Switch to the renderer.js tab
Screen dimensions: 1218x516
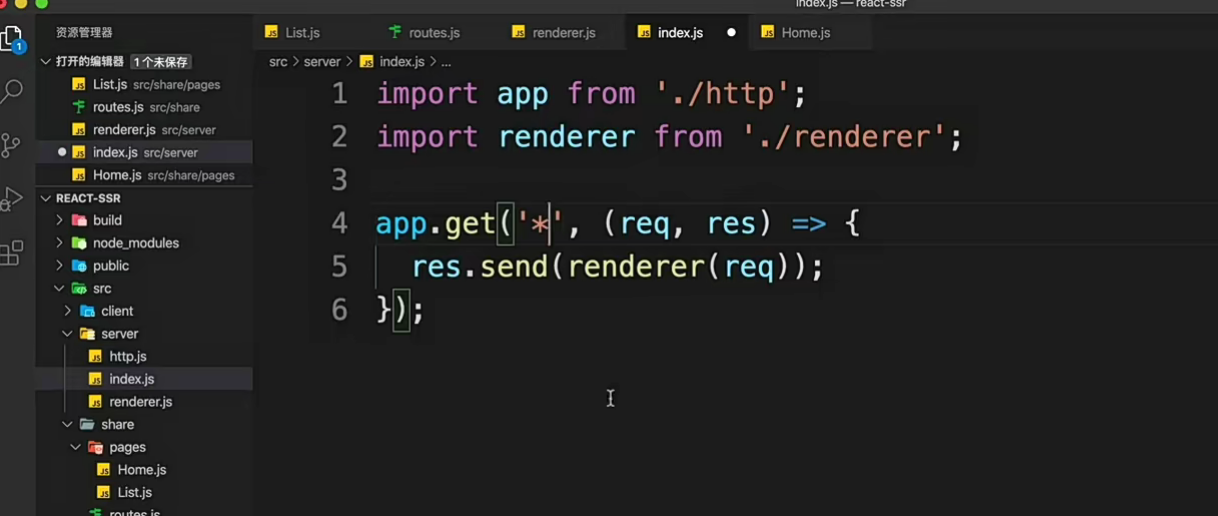coord(563,33)
